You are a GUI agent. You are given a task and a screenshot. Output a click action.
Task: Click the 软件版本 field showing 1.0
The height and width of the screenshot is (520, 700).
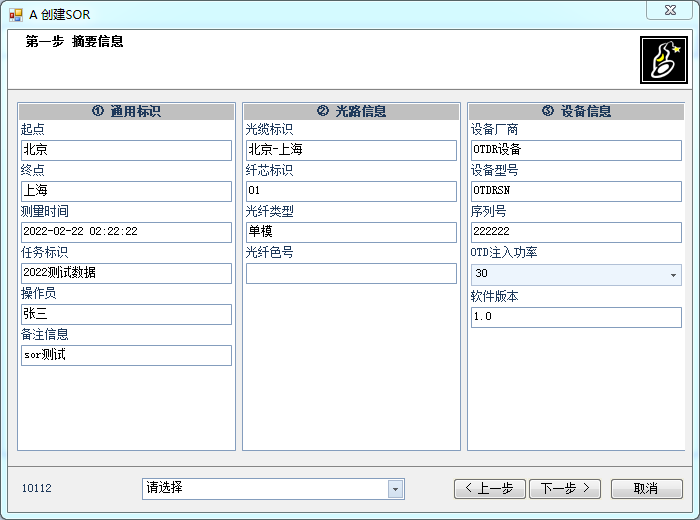click(x=576, y=317)
